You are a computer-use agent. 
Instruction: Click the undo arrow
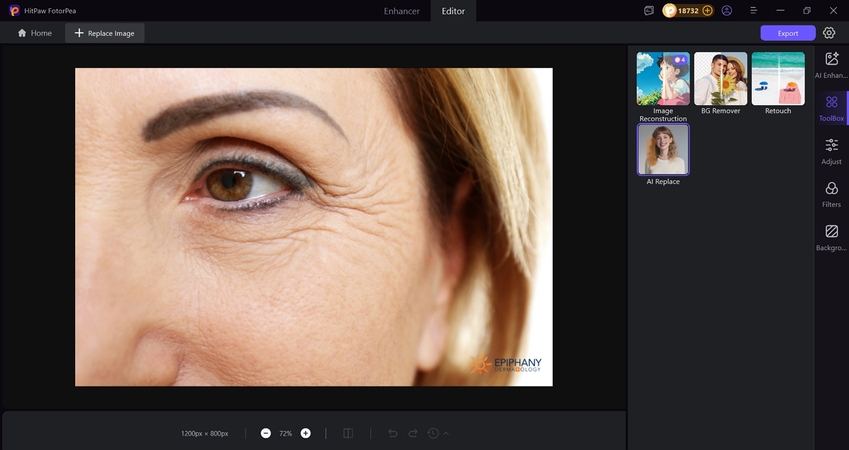[392, 433]
